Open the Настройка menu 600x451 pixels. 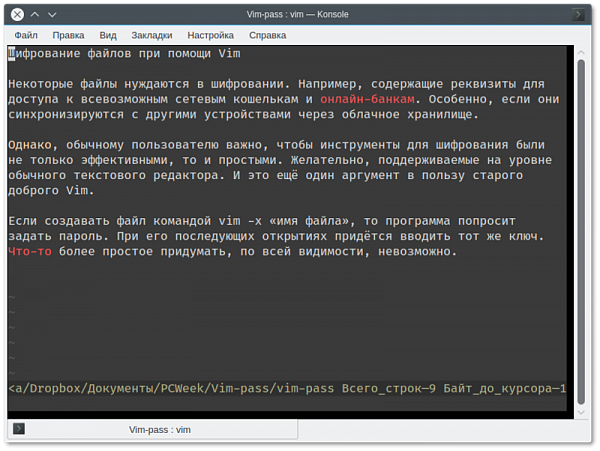tap(210, 35)
